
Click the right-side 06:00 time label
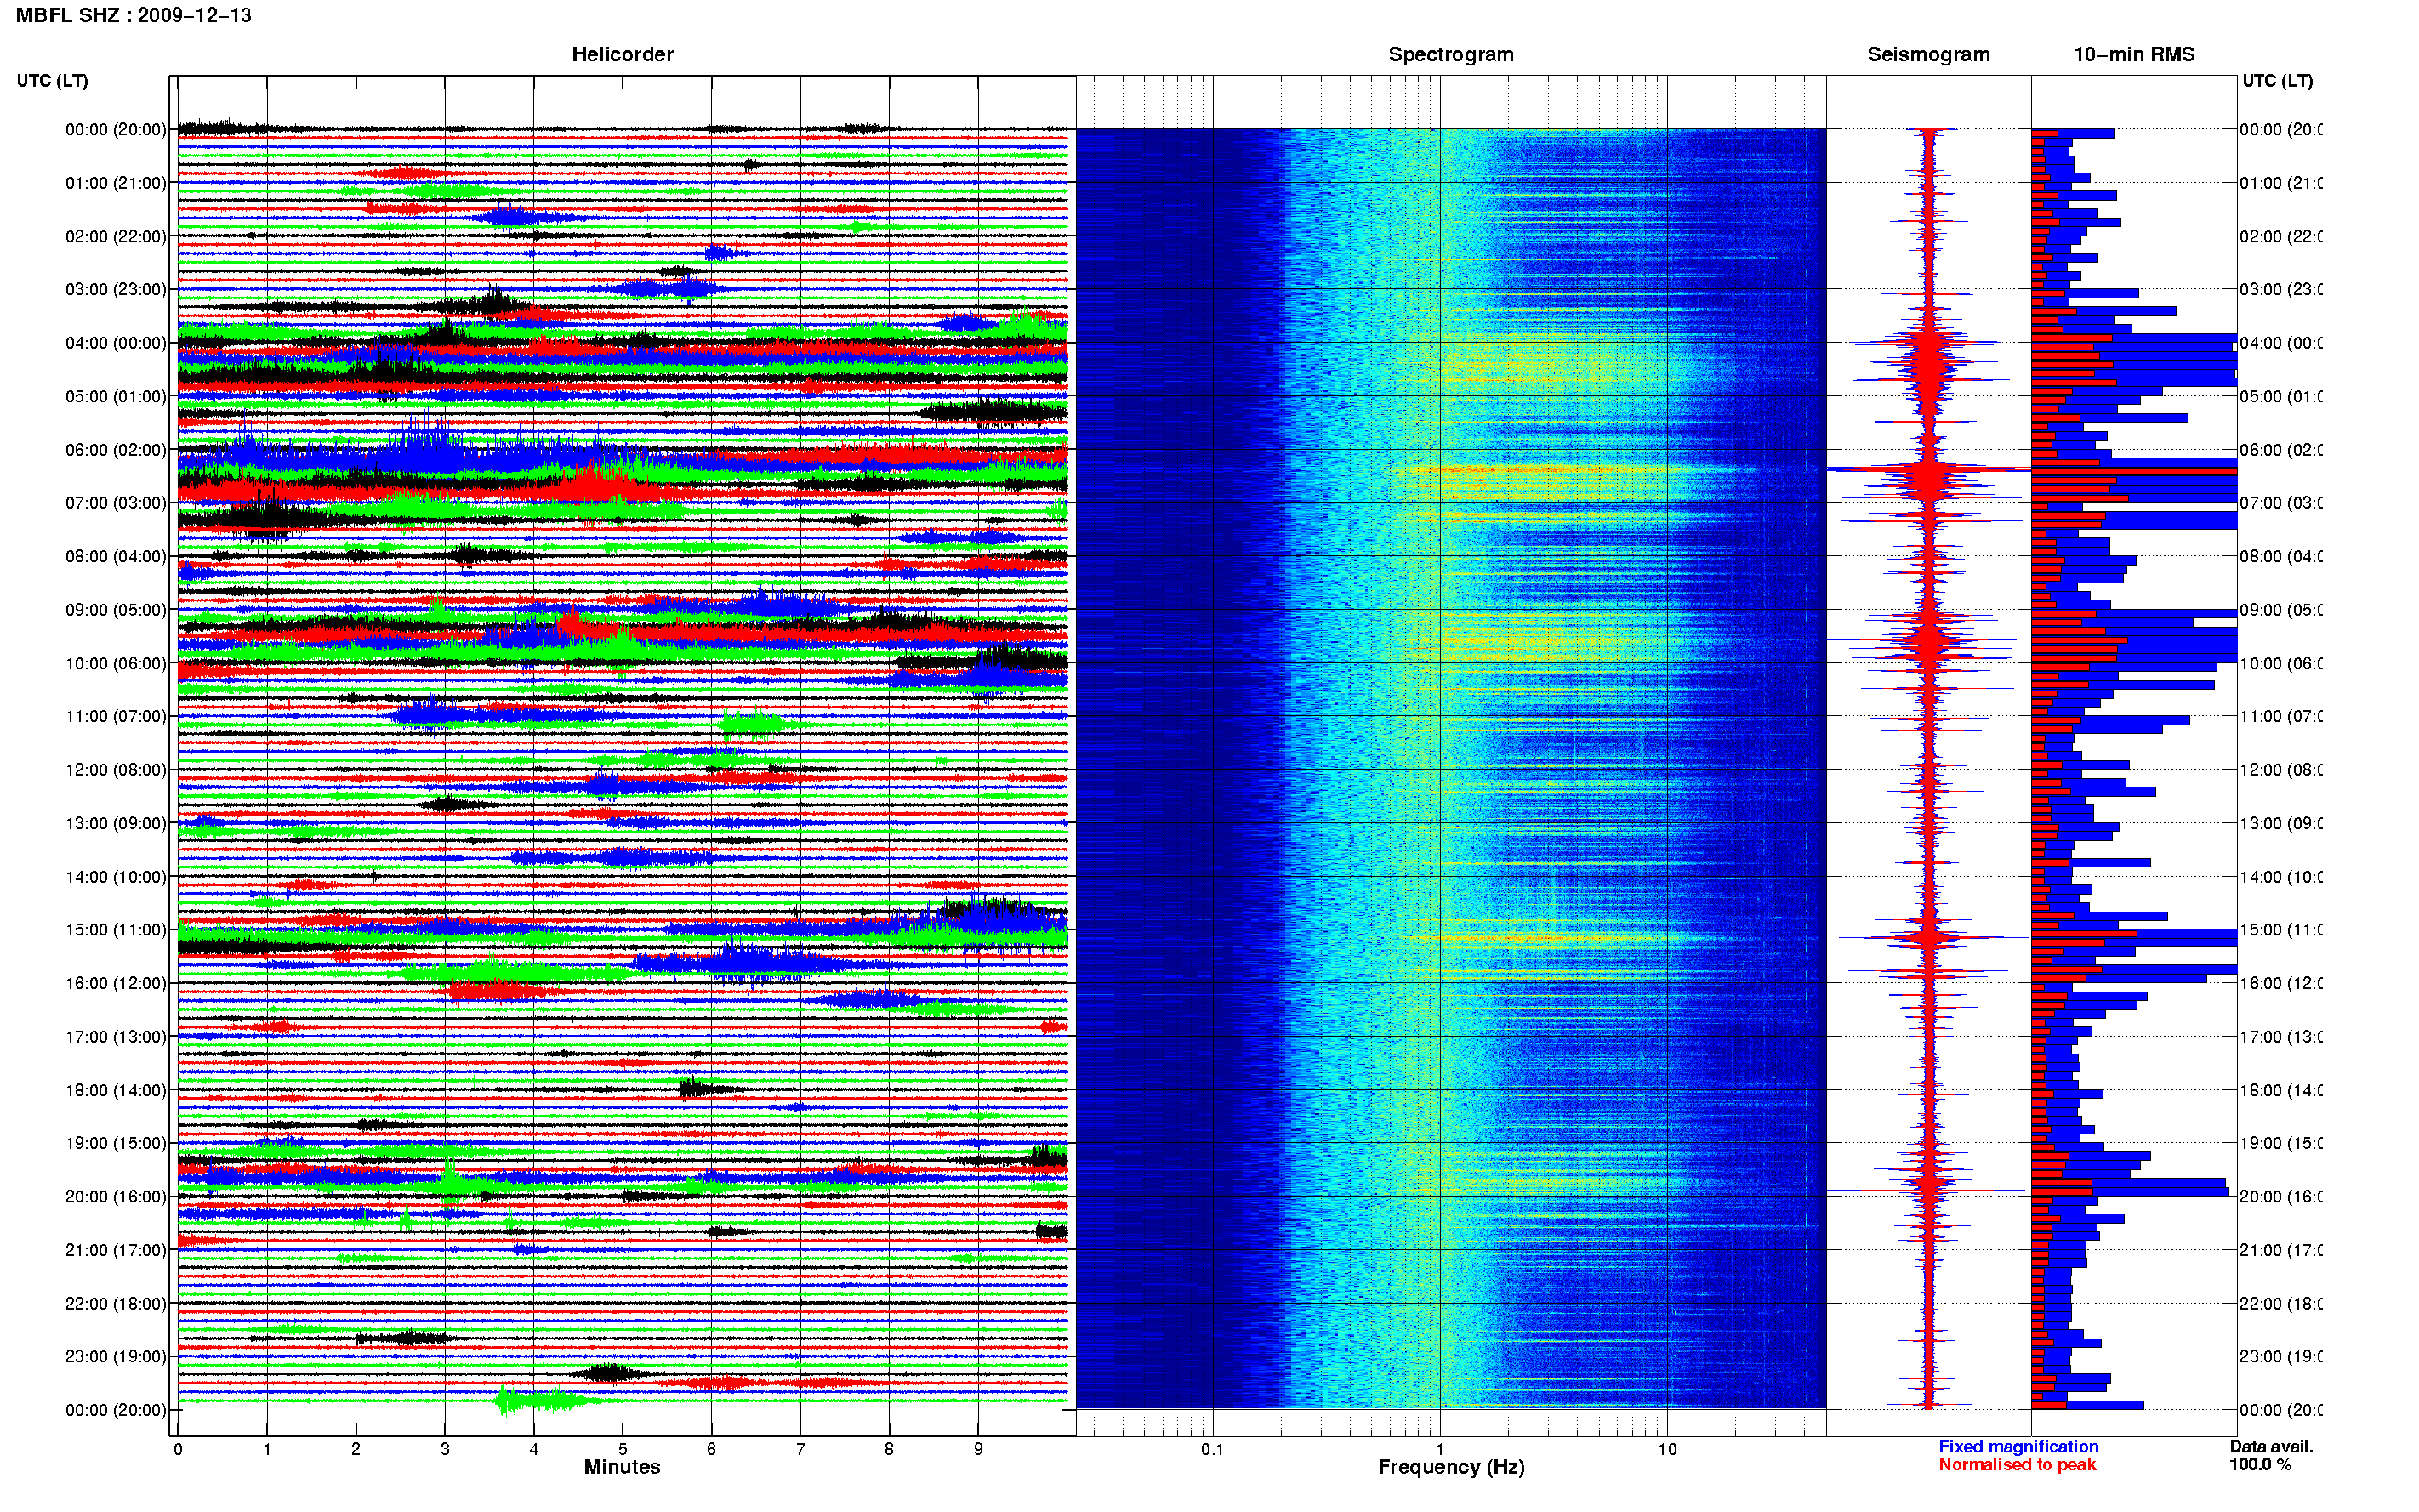point(2281,450)
